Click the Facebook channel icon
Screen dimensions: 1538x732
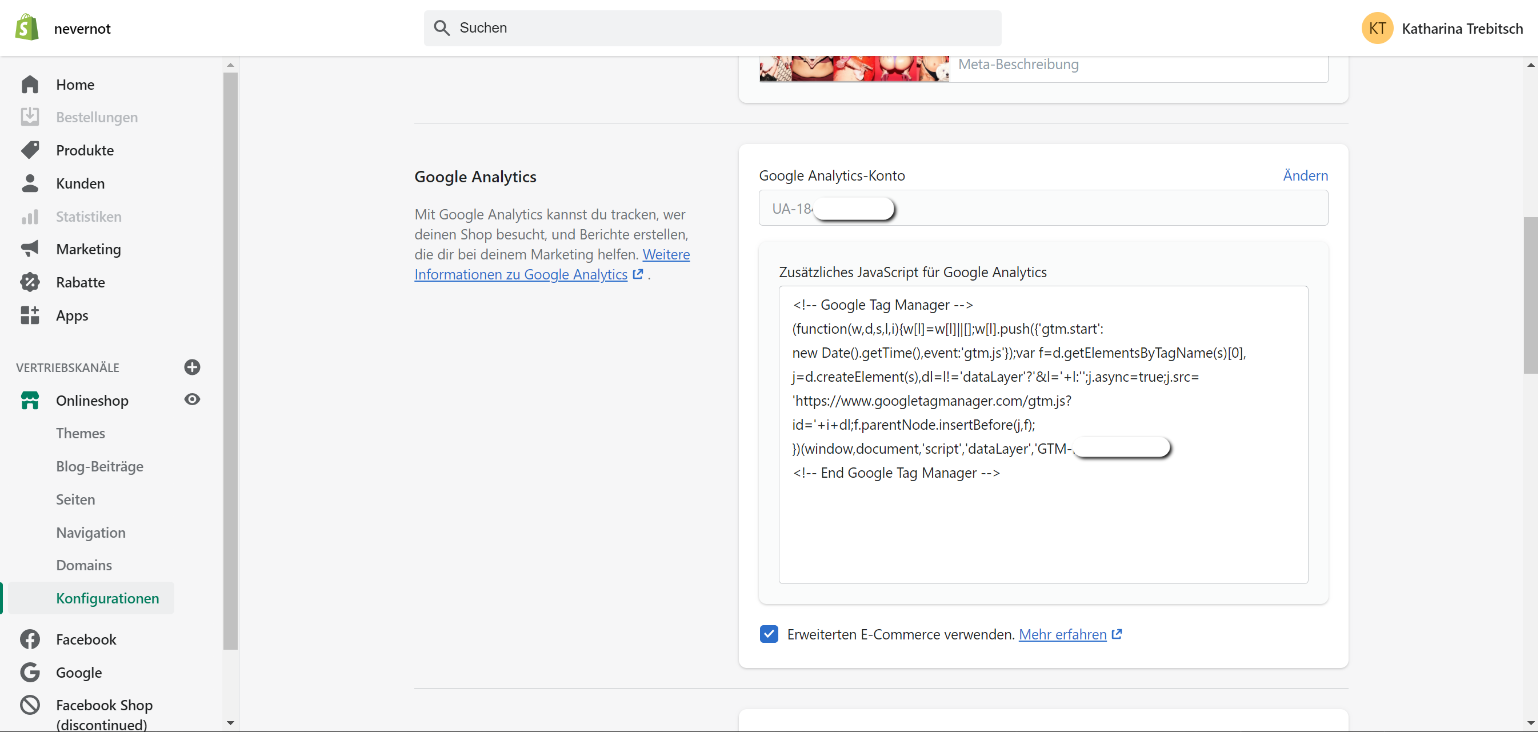pyautogui.click(x=30, y=640)
